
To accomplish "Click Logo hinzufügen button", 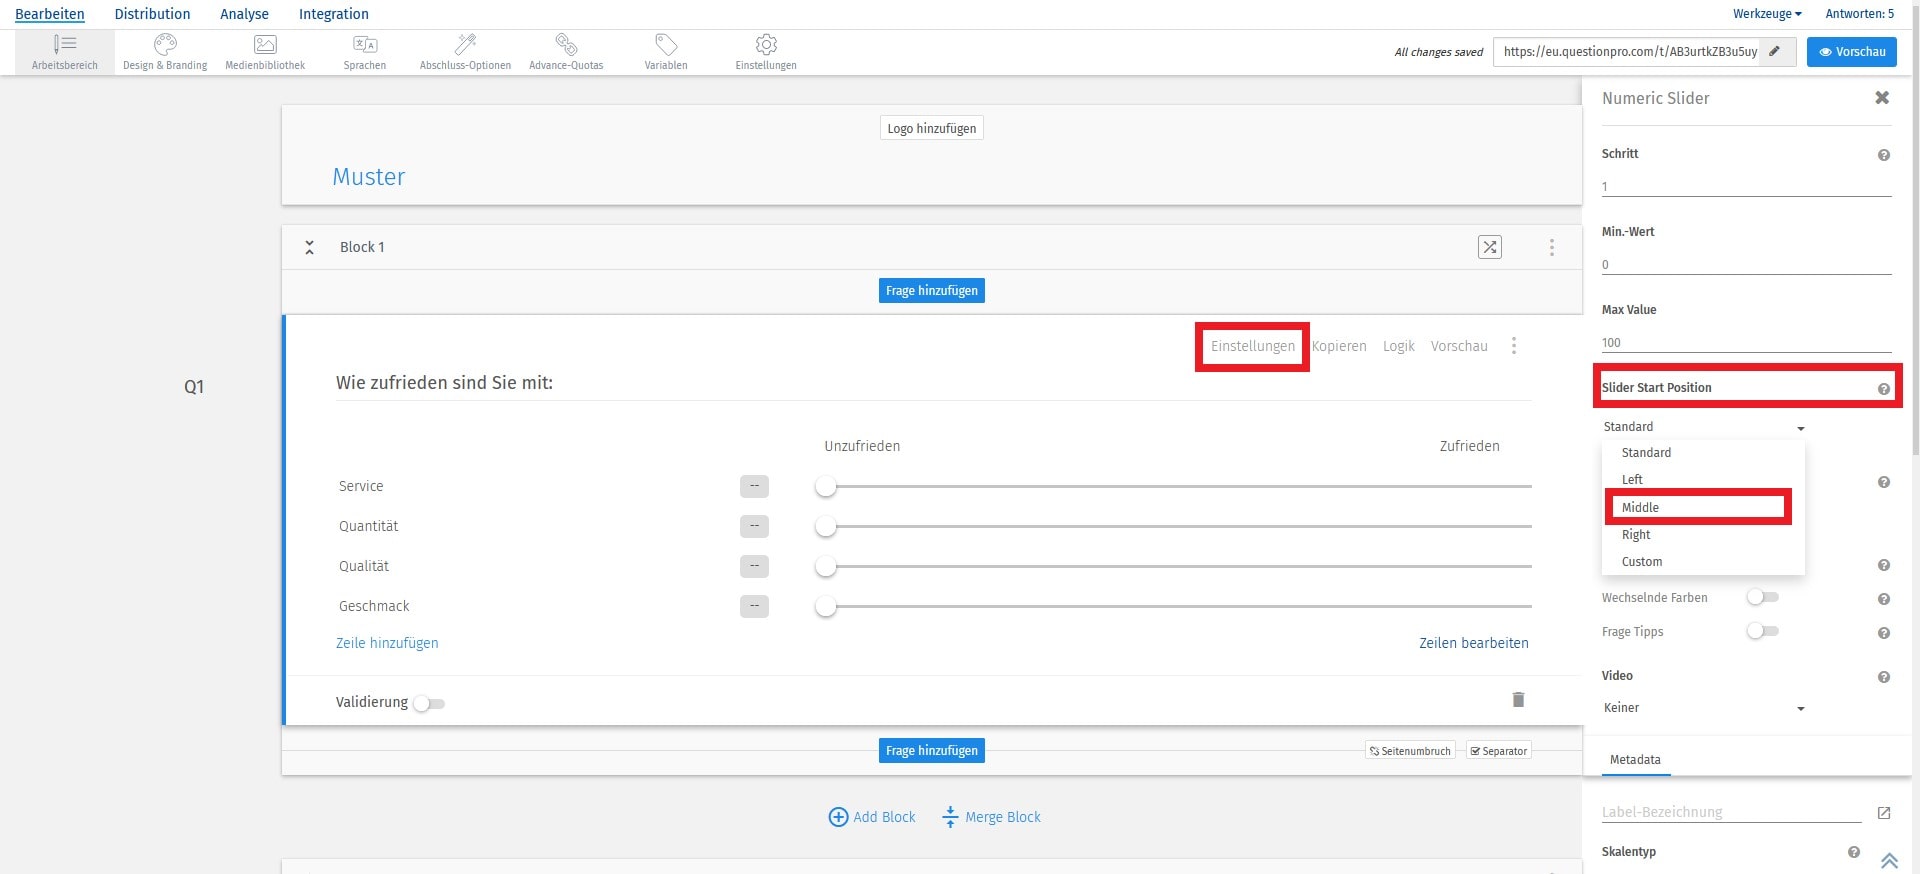I will (x=932, y=128).
